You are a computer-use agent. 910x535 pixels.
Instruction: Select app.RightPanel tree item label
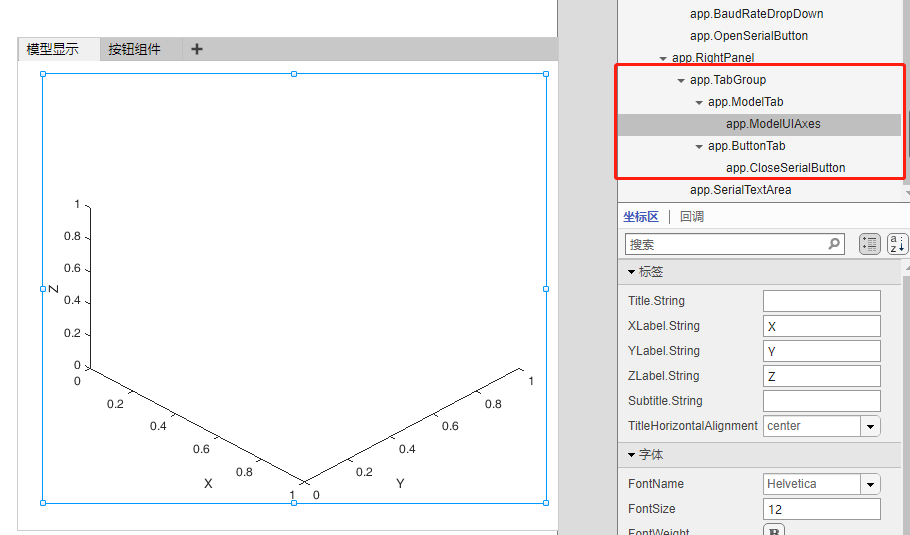tap(713, 58)
